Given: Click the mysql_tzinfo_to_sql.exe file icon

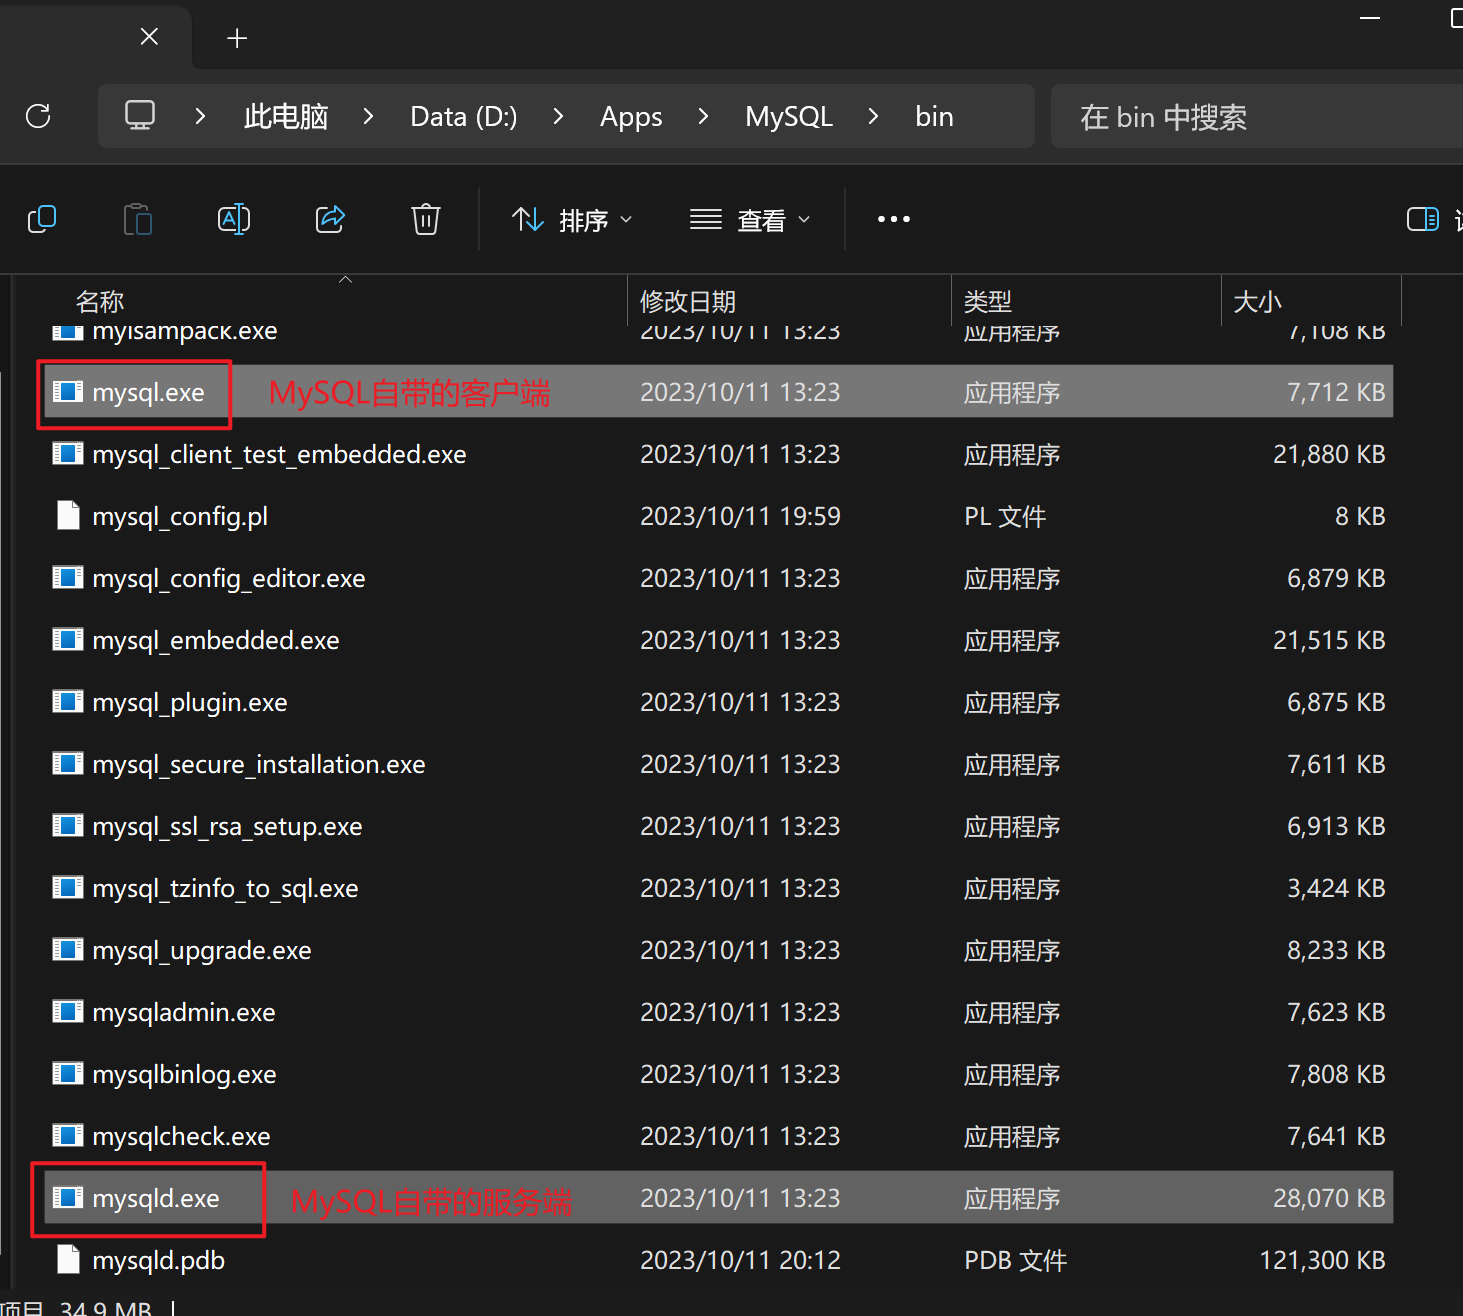Looking at the screenshot, I should pos(68,887).
